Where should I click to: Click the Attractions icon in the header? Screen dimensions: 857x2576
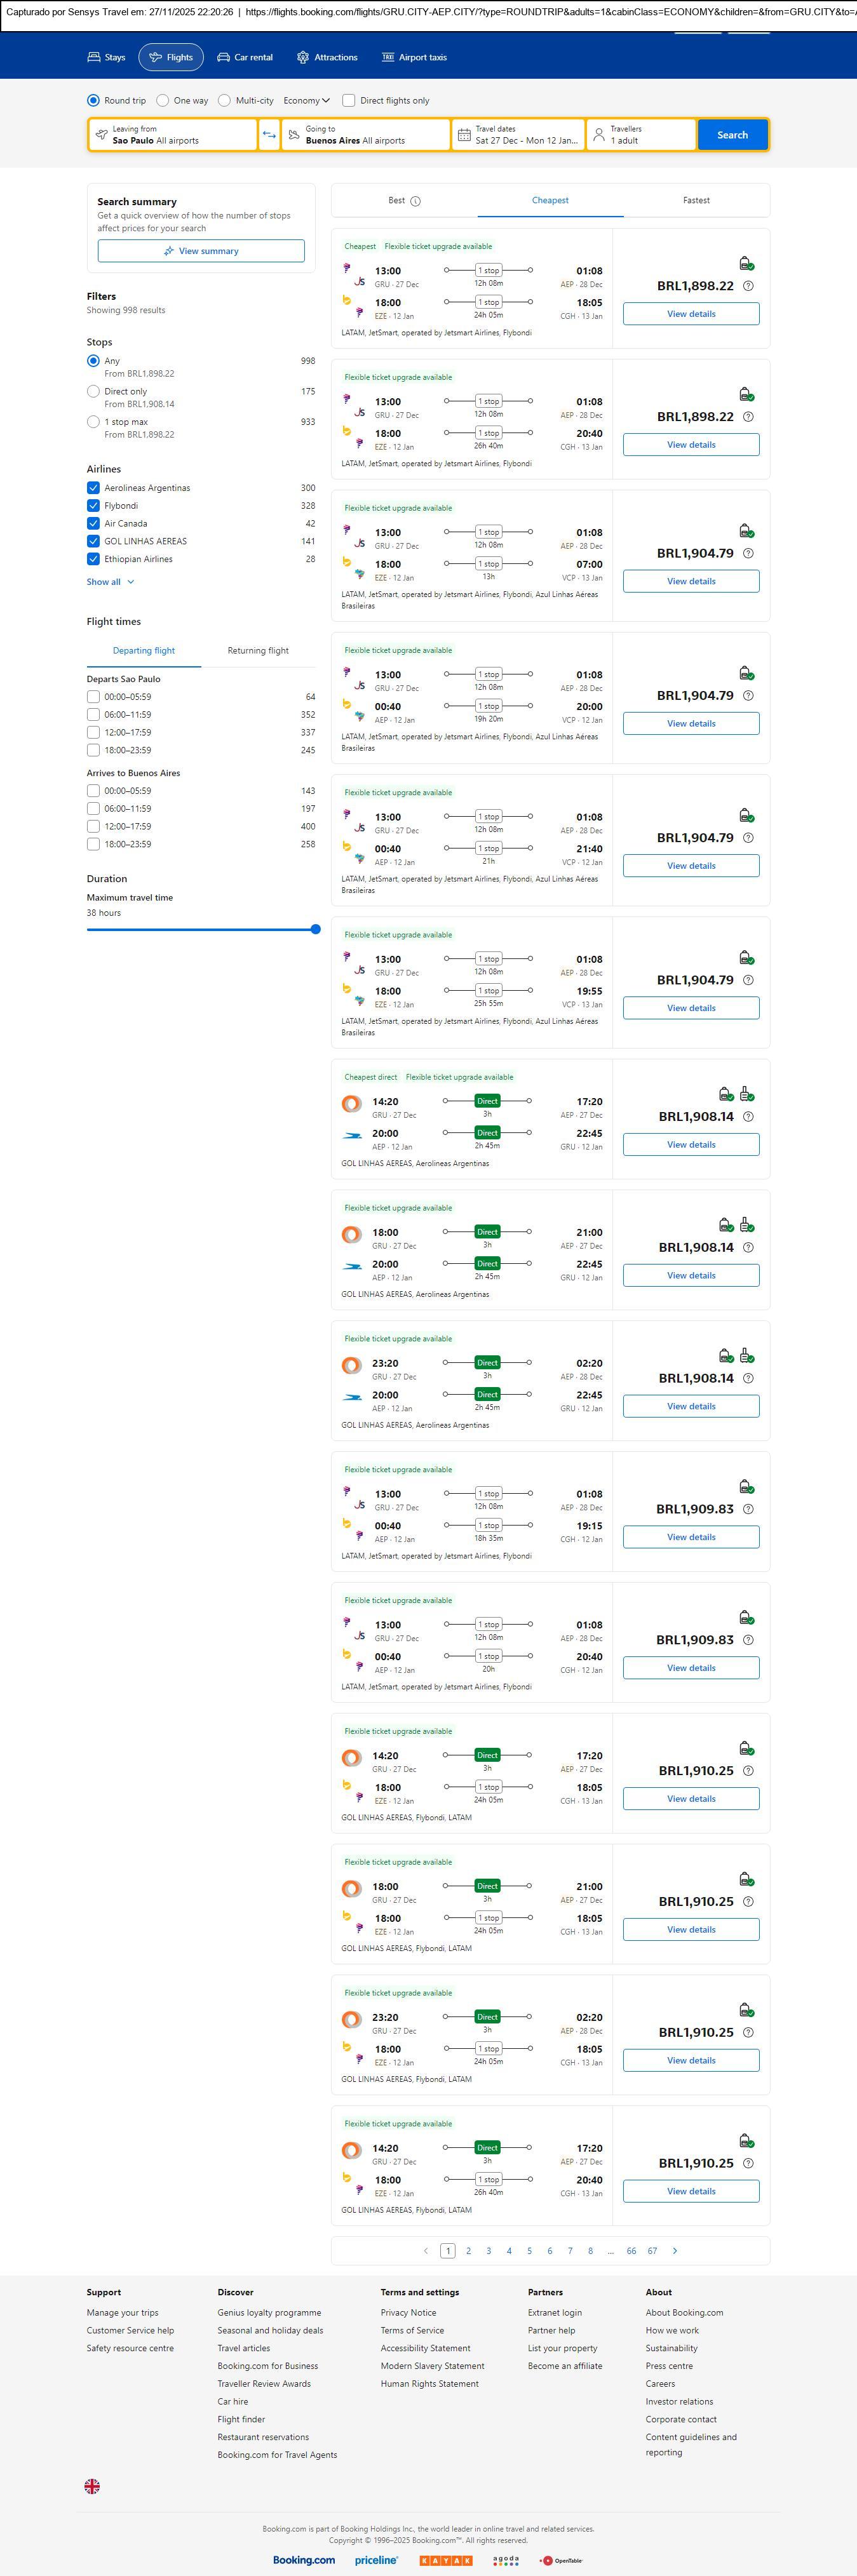tap(303, 58)
